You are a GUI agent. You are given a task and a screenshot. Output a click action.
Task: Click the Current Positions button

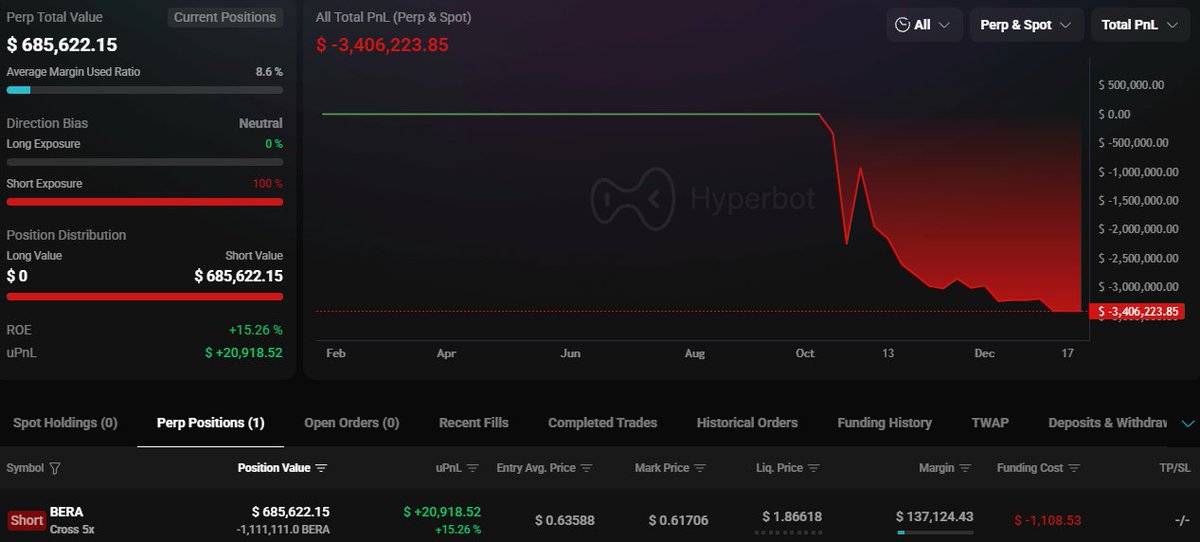pos(224,17)
